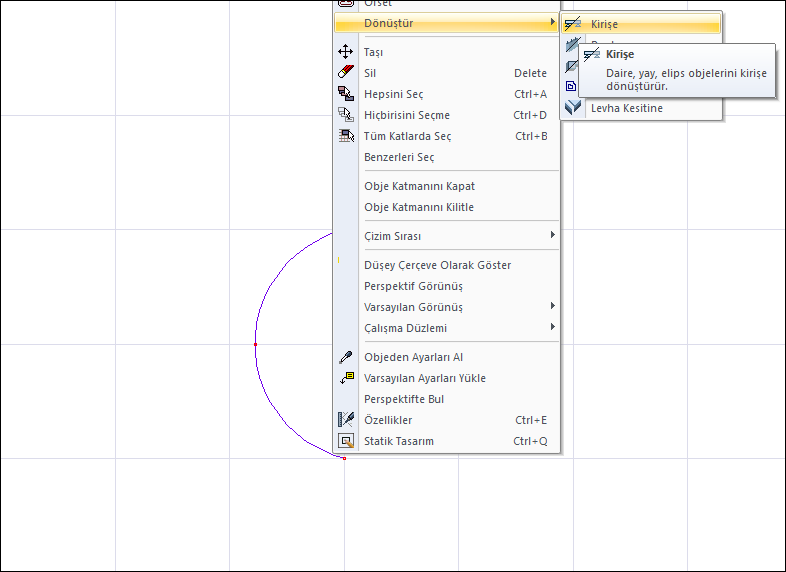Choose Levha Kesitine from the submenu
Image resolution: width=786 pixels, height=572 pixels.
pyautogui.click(x=641, y=108)
